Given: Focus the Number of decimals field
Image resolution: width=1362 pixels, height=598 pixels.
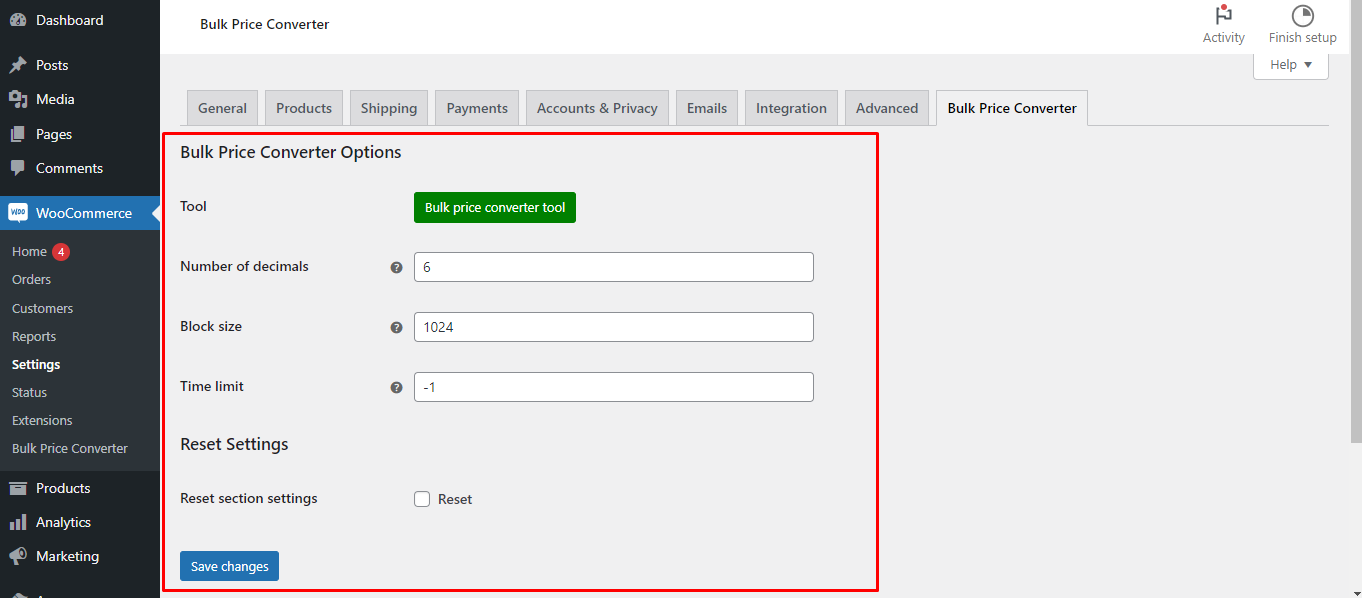Looking at the screenshot, I should 614,267.
